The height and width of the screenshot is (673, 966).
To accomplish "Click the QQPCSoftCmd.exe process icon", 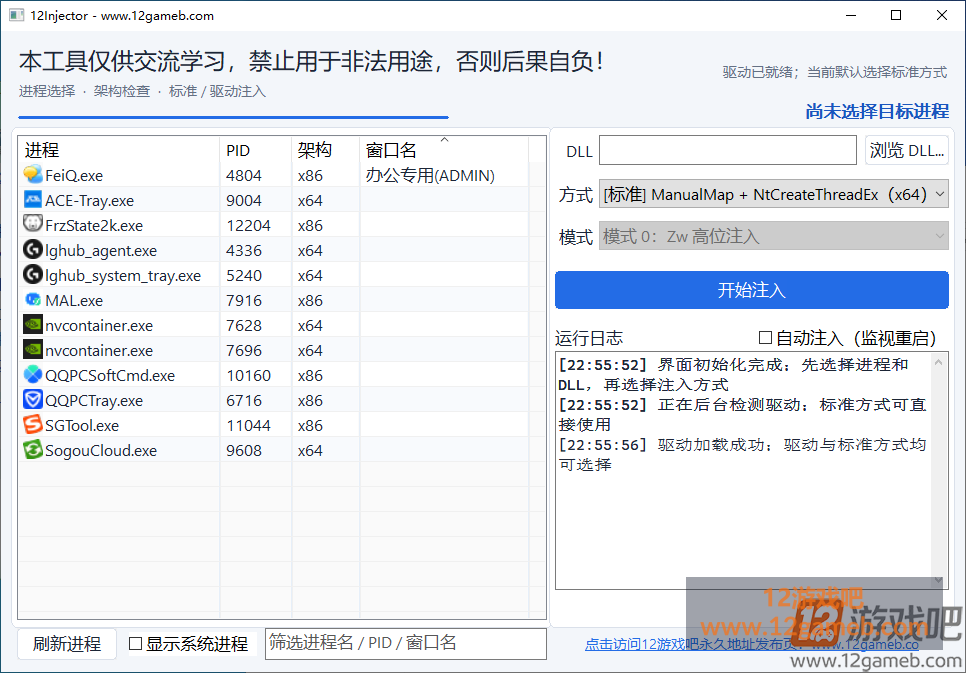I will pyautogui.click(x=33, y=375).
